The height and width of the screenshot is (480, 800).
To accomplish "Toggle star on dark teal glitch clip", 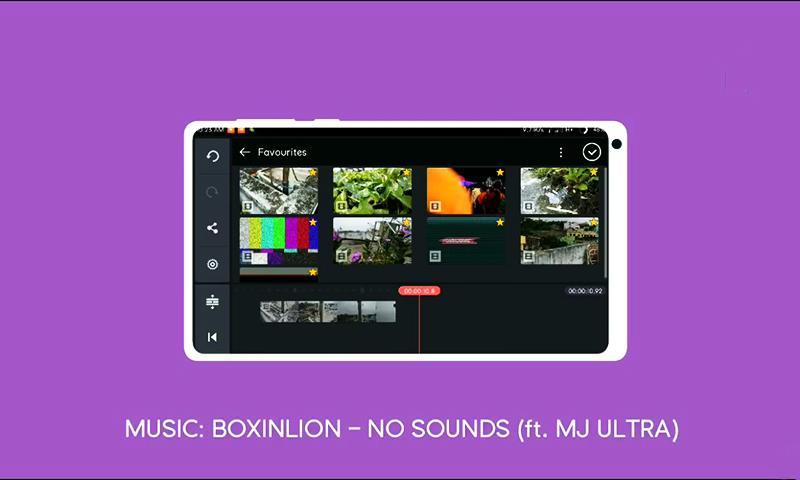I will [x=500, y=222].
